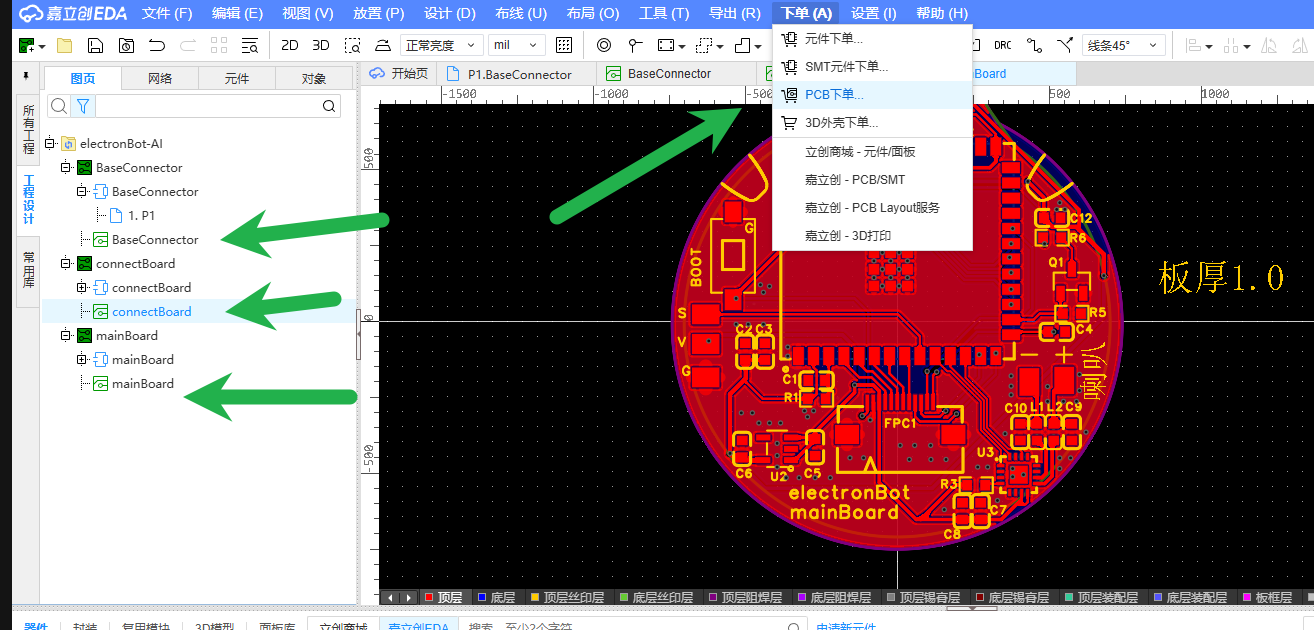Choose 元件下单... menu entry
Viewport: 1314px width, 630px height.
click(x=872, y=39)
